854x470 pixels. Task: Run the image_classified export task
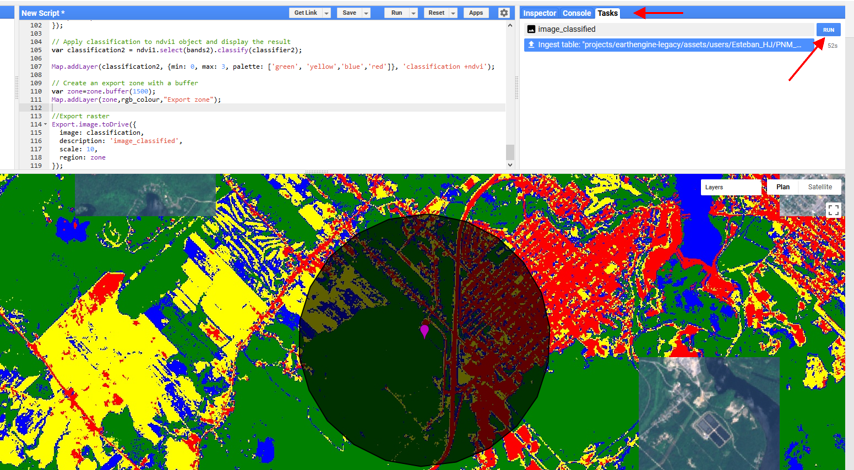828,30
